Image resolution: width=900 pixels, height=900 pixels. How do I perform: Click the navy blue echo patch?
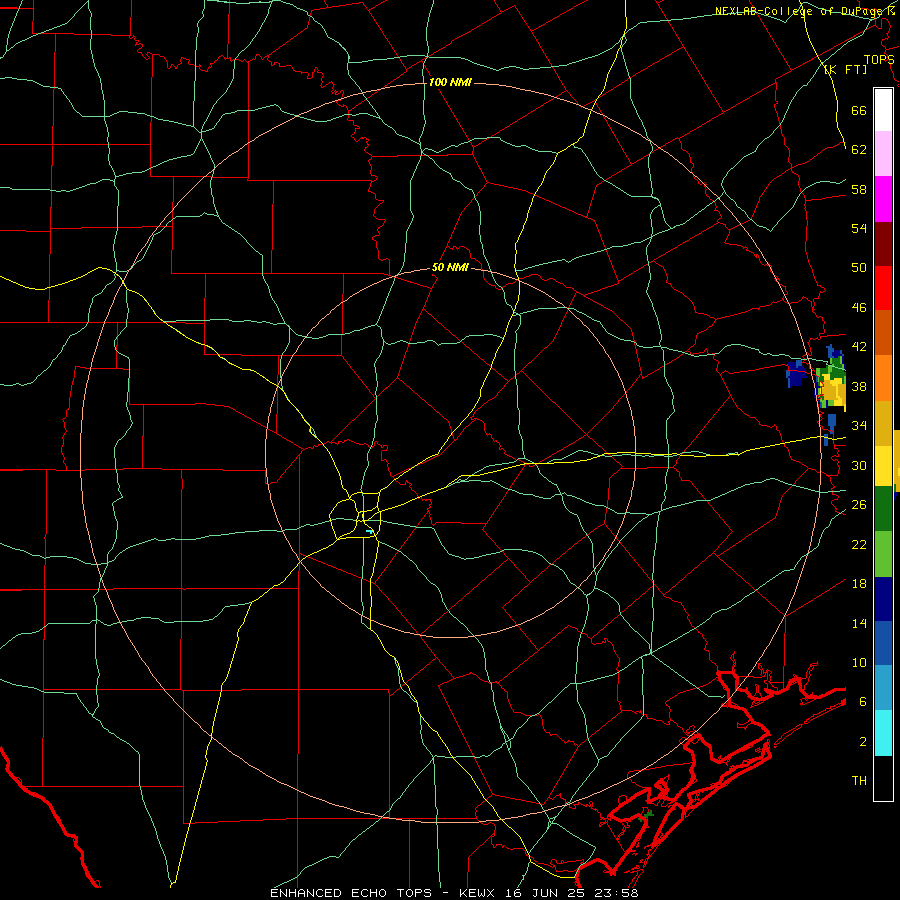[x=797, y=373]
